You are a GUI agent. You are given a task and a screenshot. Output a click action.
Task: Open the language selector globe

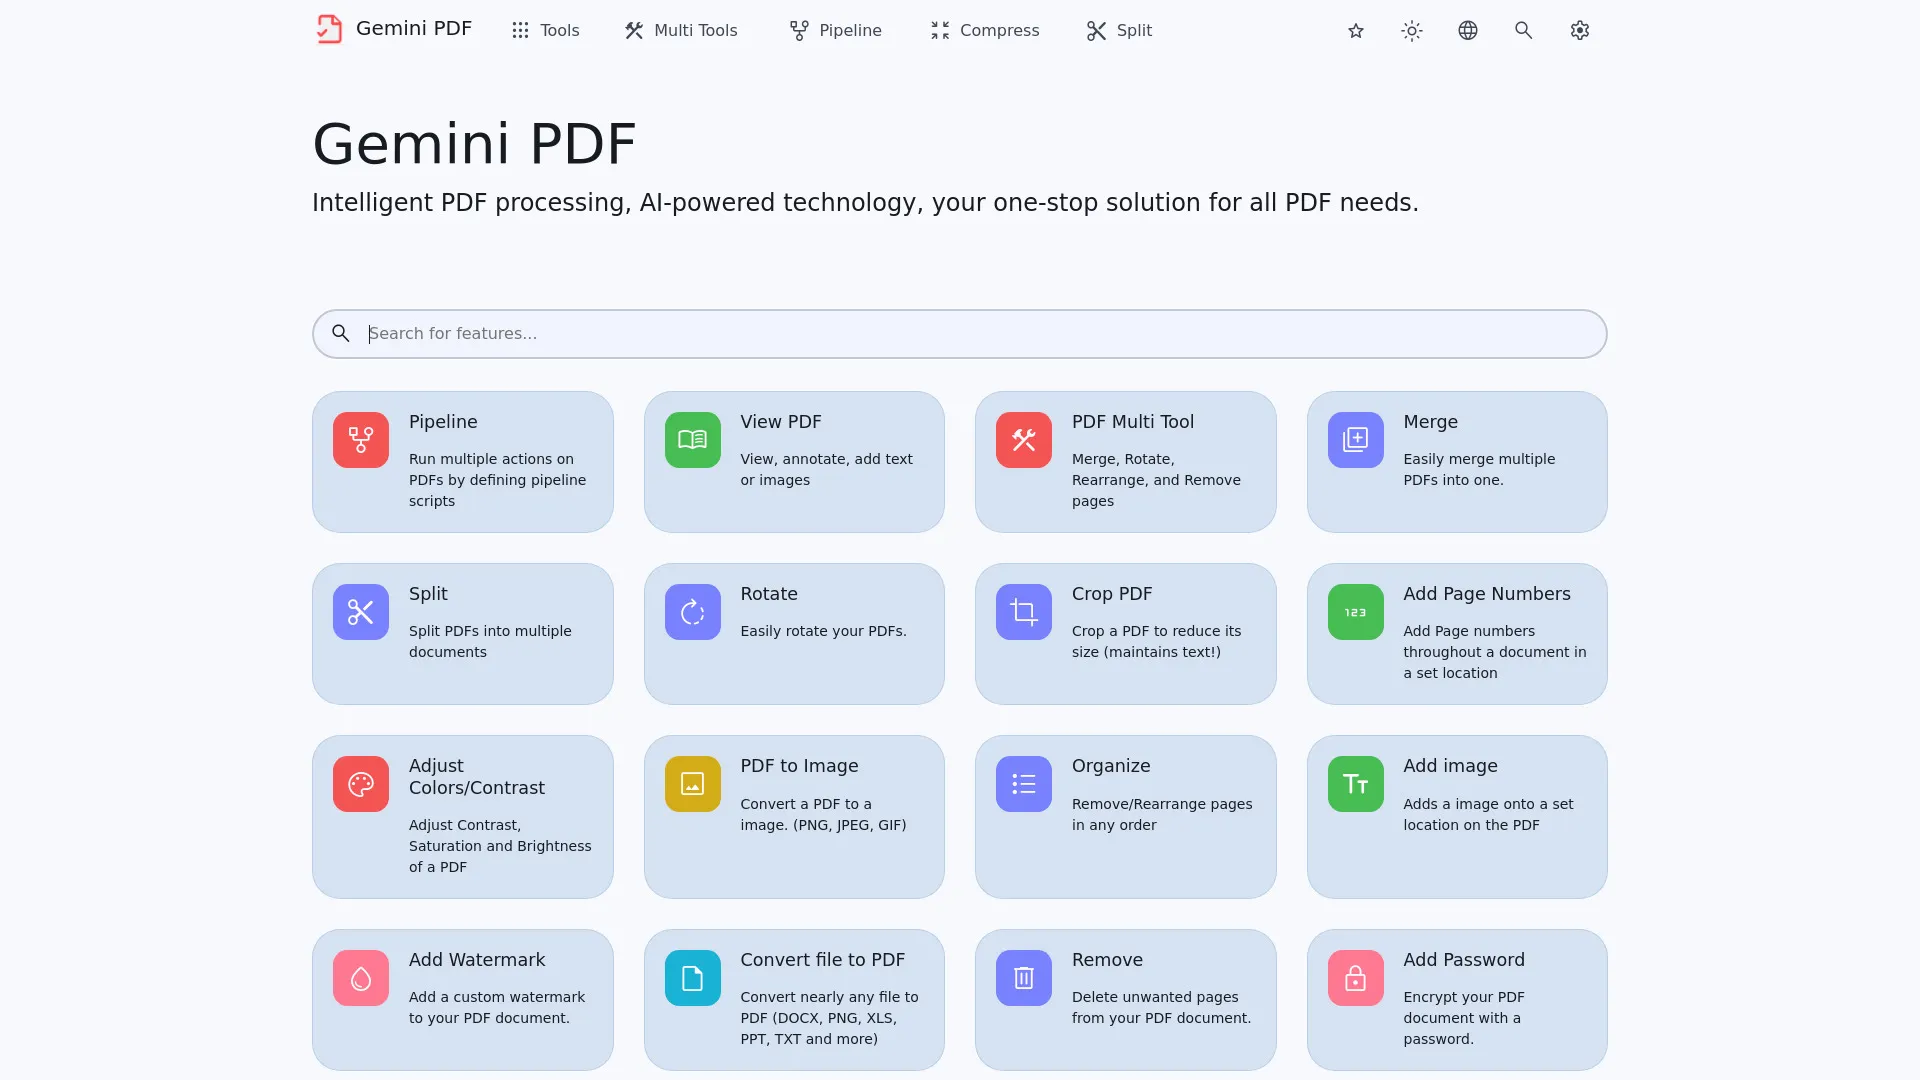point(1467,30)
